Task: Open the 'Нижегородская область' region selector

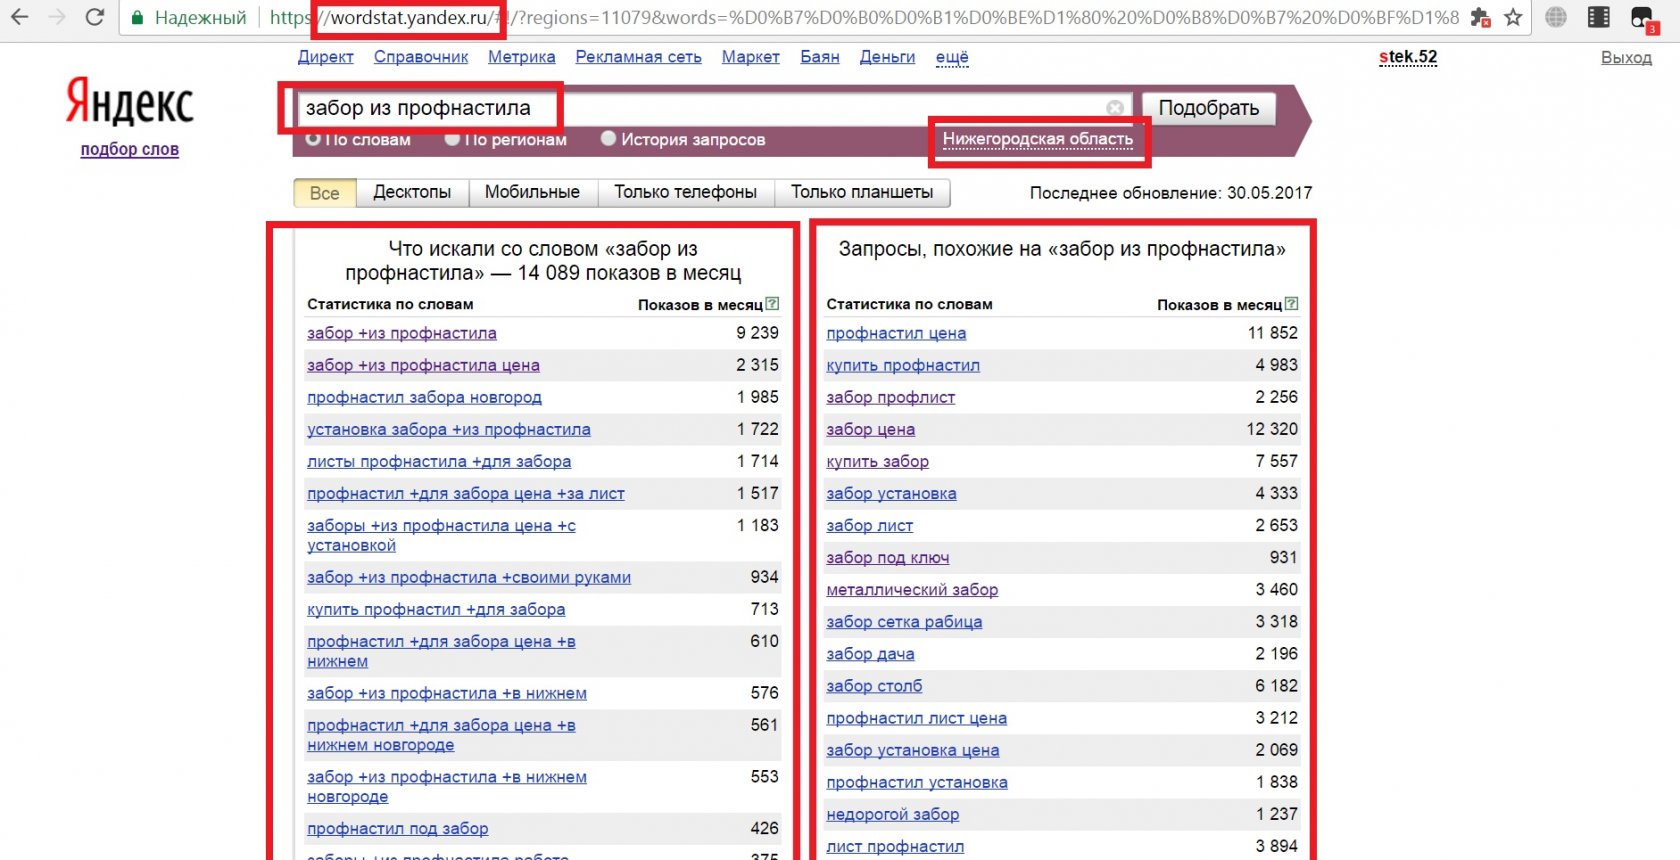Action: [x=1038, y=139]
